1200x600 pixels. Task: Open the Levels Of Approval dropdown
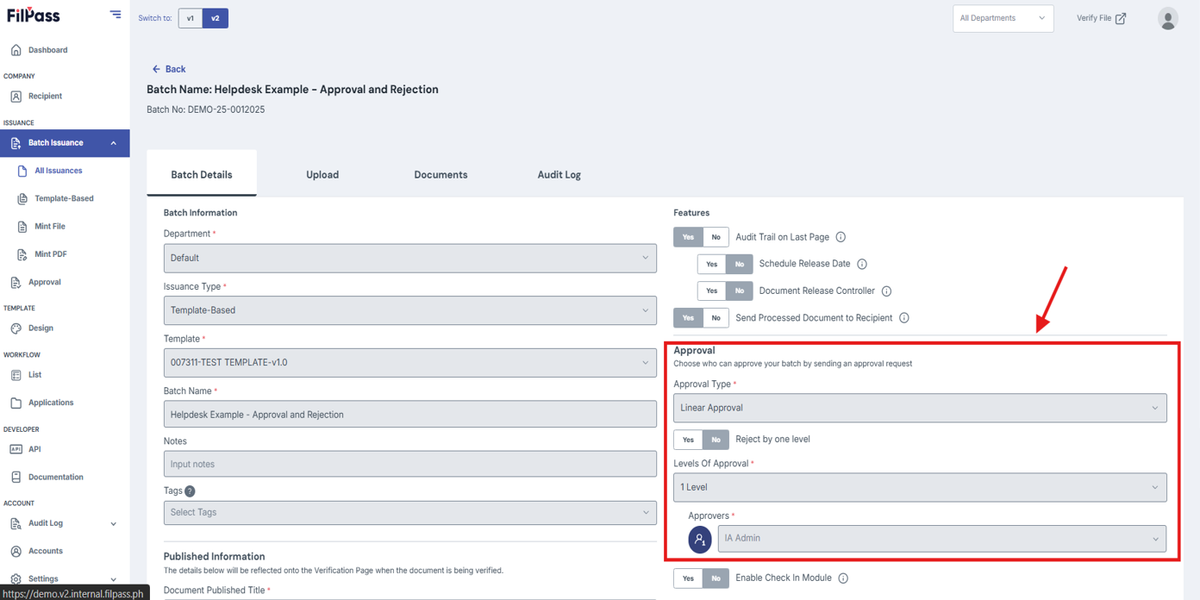[920, 487]
